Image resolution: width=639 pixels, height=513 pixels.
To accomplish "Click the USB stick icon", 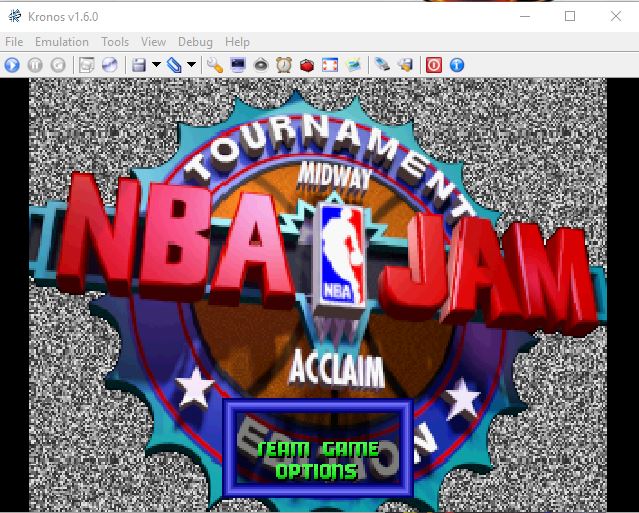I will (x=382, y=64).
